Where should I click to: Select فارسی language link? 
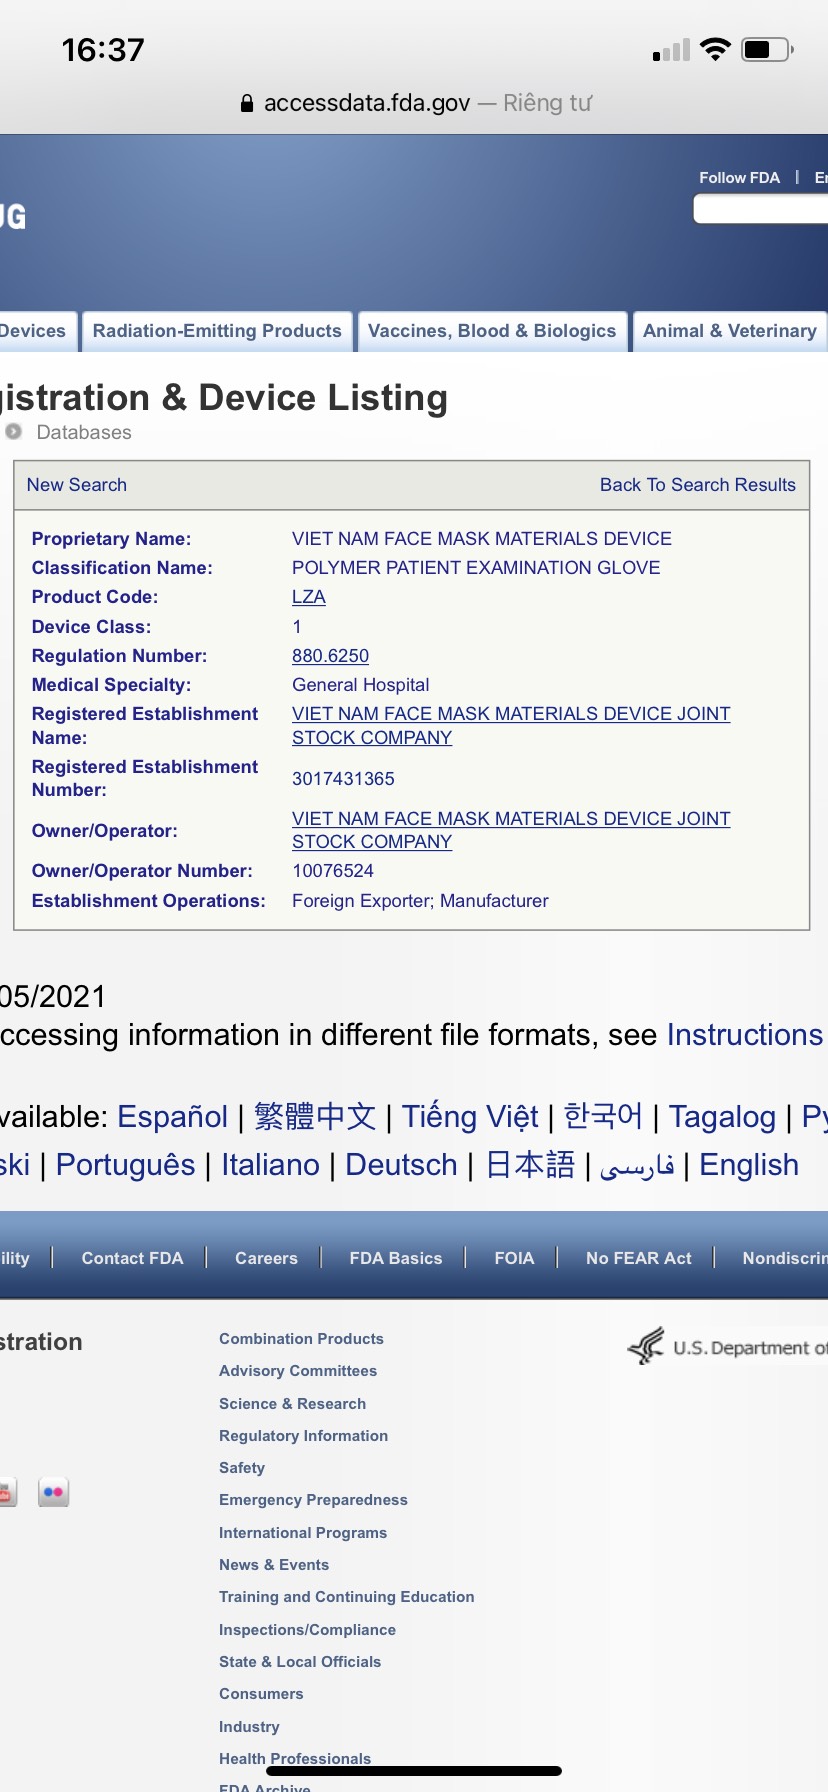tap(637, 1166)
